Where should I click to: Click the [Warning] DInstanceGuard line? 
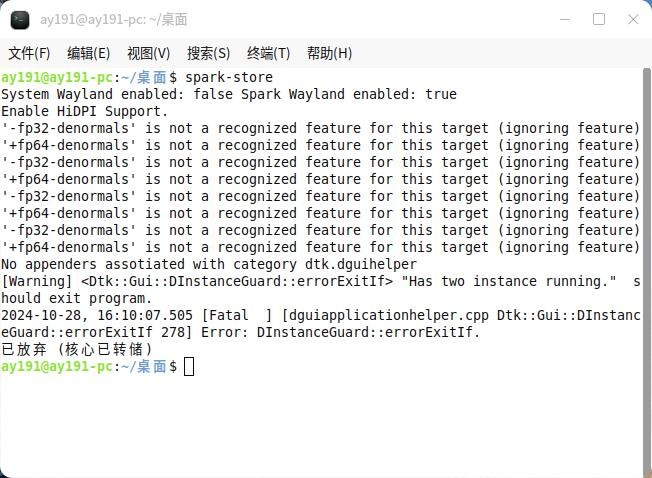click(x=321, y=290)
